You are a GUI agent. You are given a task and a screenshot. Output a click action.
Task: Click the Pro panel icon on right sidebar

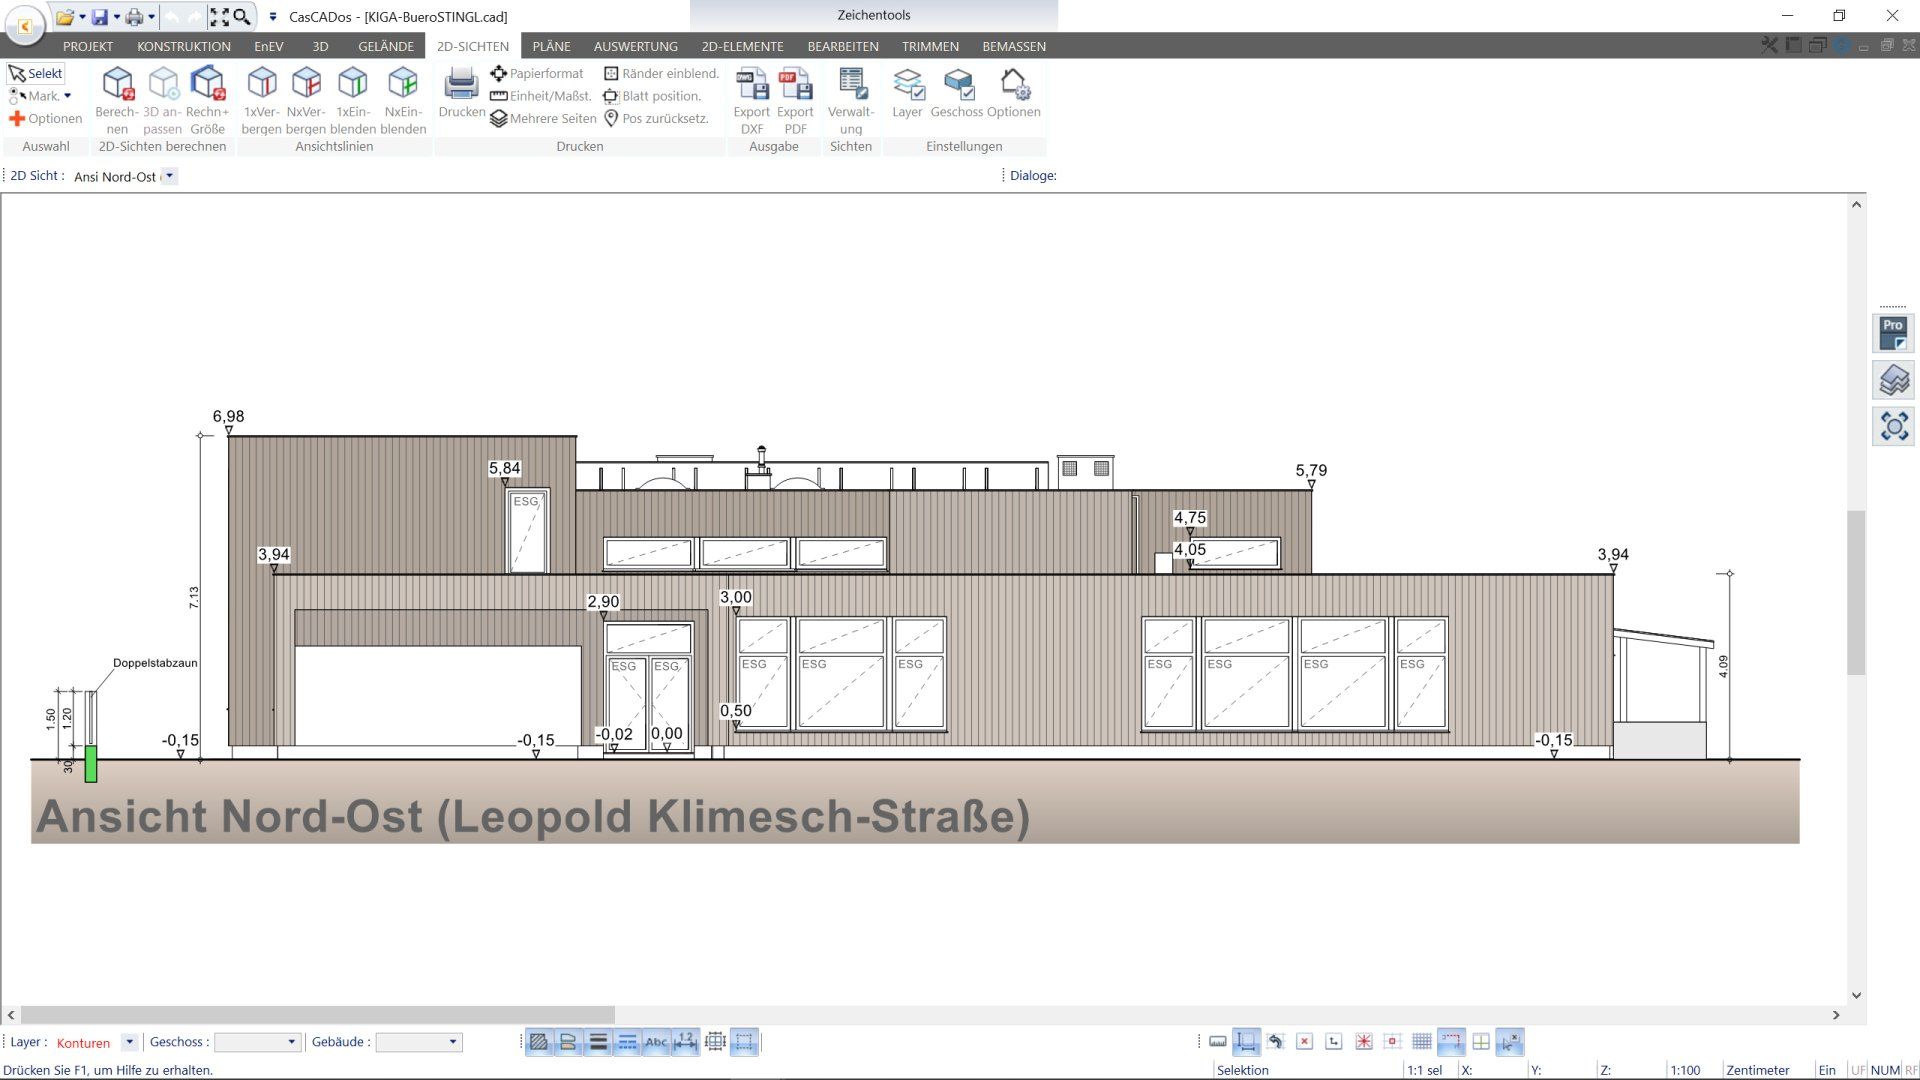click(x=1893, y=333)
